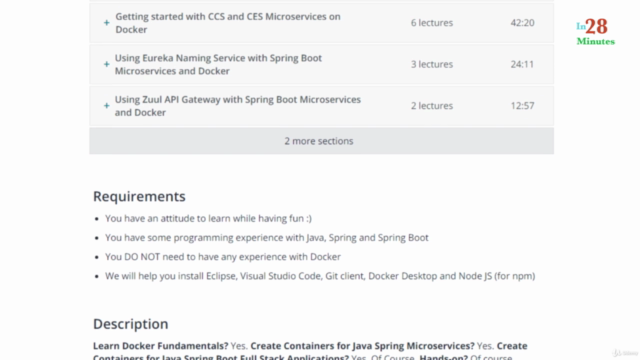Image resolution: width=640 pixels, height=360 pixels.
Task: Click 'Using Eureka Naming Service' section title
Action: pos(218,64)
